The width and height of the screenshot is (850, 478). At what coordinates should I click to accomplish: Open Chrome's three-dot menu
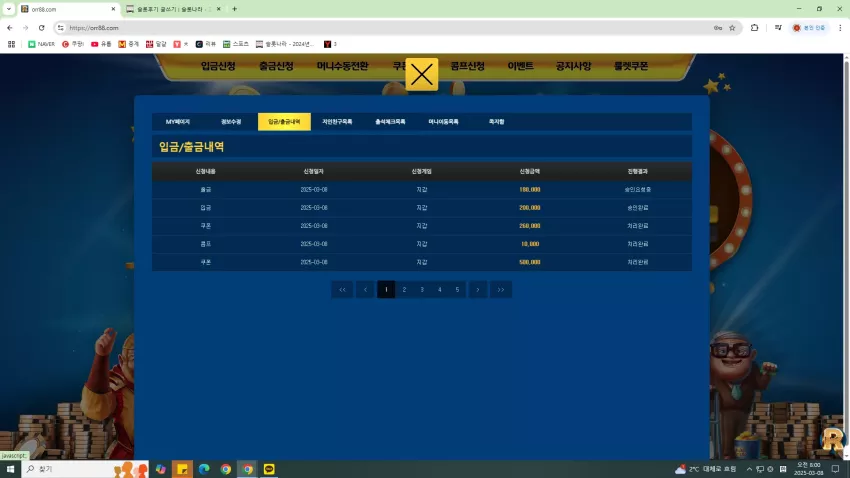point(840,28)
